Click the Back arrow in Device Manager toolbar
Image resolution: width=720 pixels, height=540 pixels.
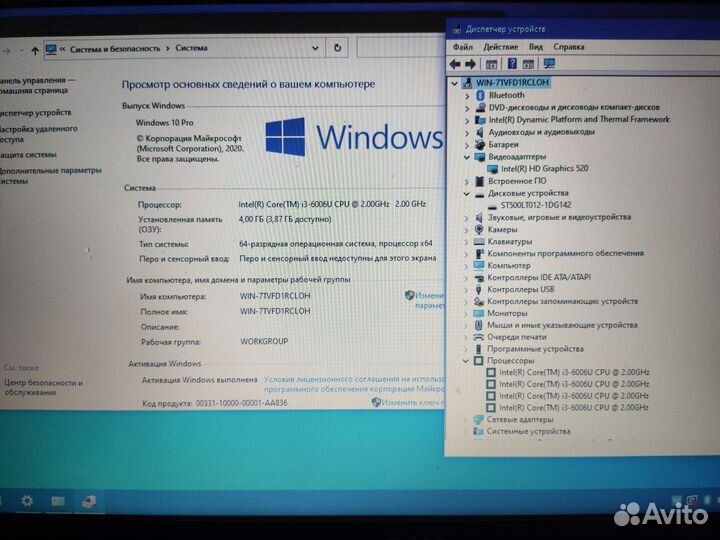(x=455, y=64)
